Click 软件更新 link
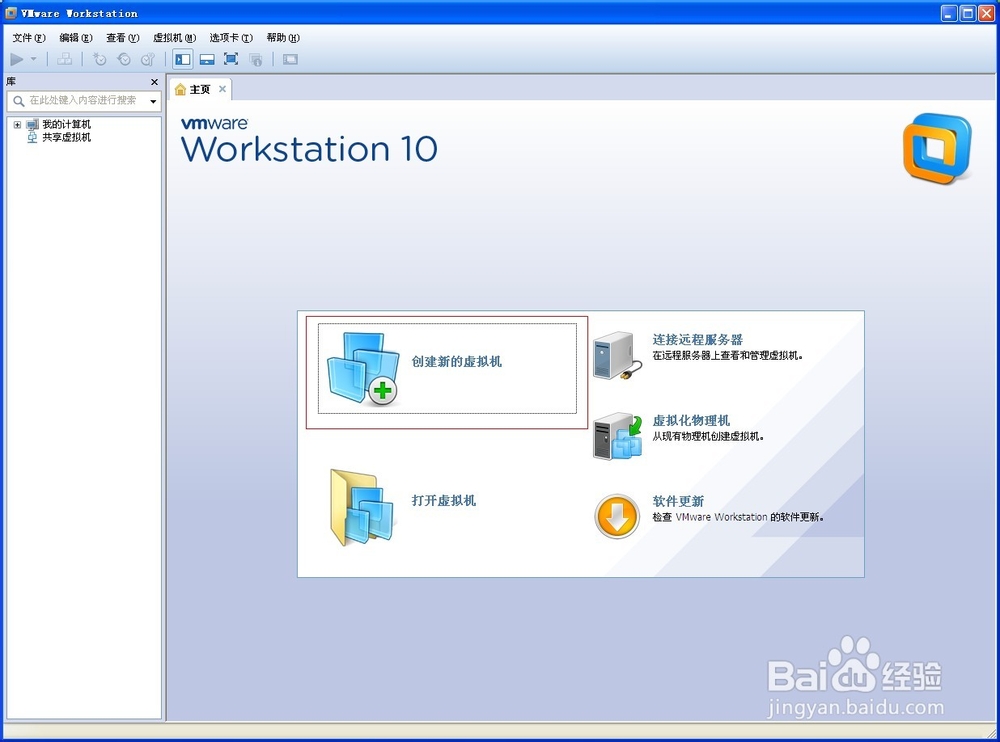 coord(678,501)
